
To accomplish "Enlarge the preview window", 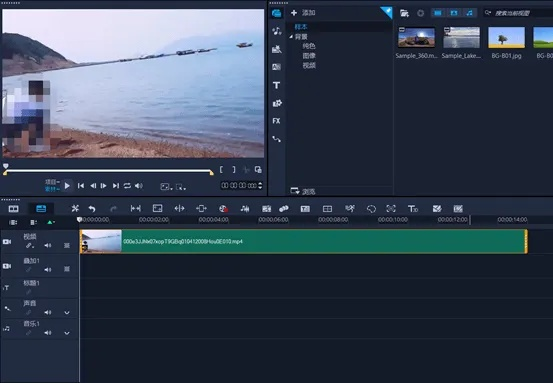I will tap(258, 170).
